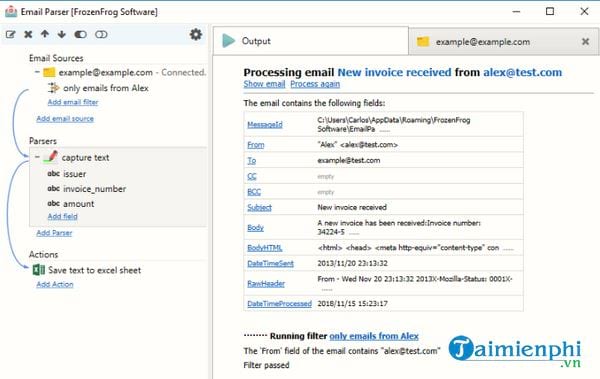Click 'Add Action' link
Viewport: 600px width, 379px height.
(x=55, y=284)
